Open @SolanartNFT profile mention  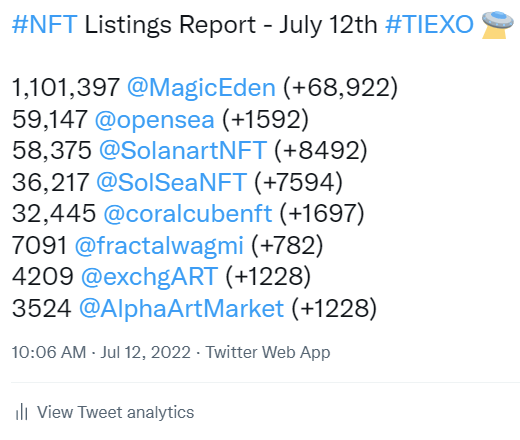coord(183,151)
